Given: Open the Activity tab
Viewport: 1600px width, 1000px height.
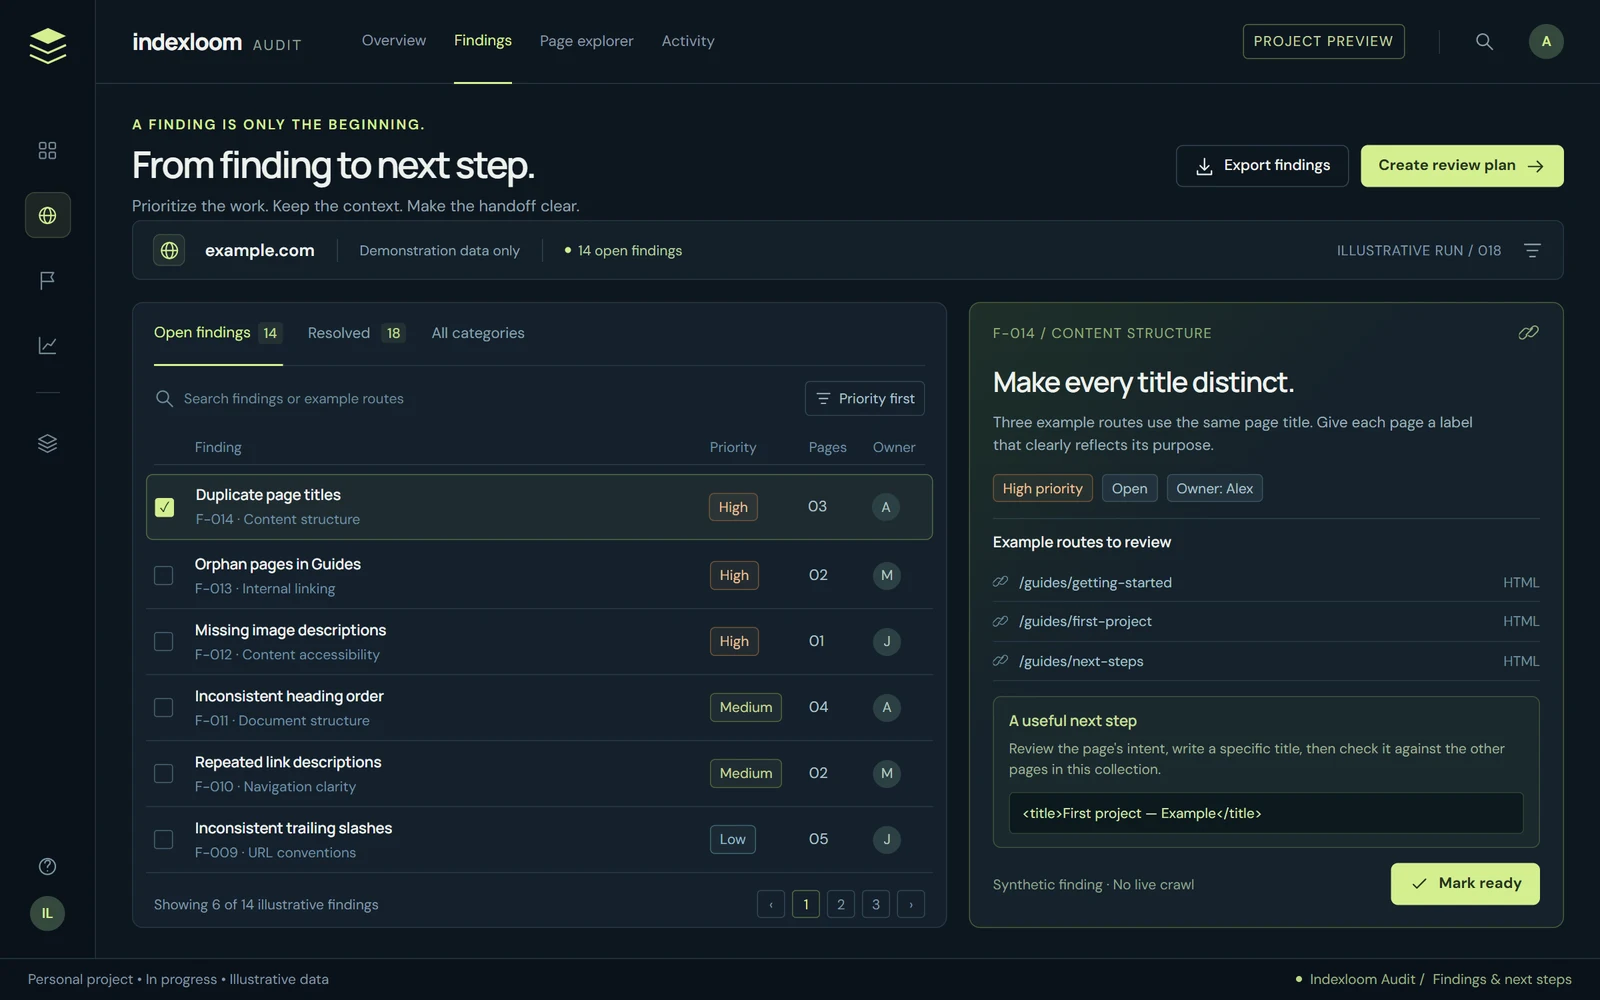Looking at the screenshot, I should pos(688,41).
